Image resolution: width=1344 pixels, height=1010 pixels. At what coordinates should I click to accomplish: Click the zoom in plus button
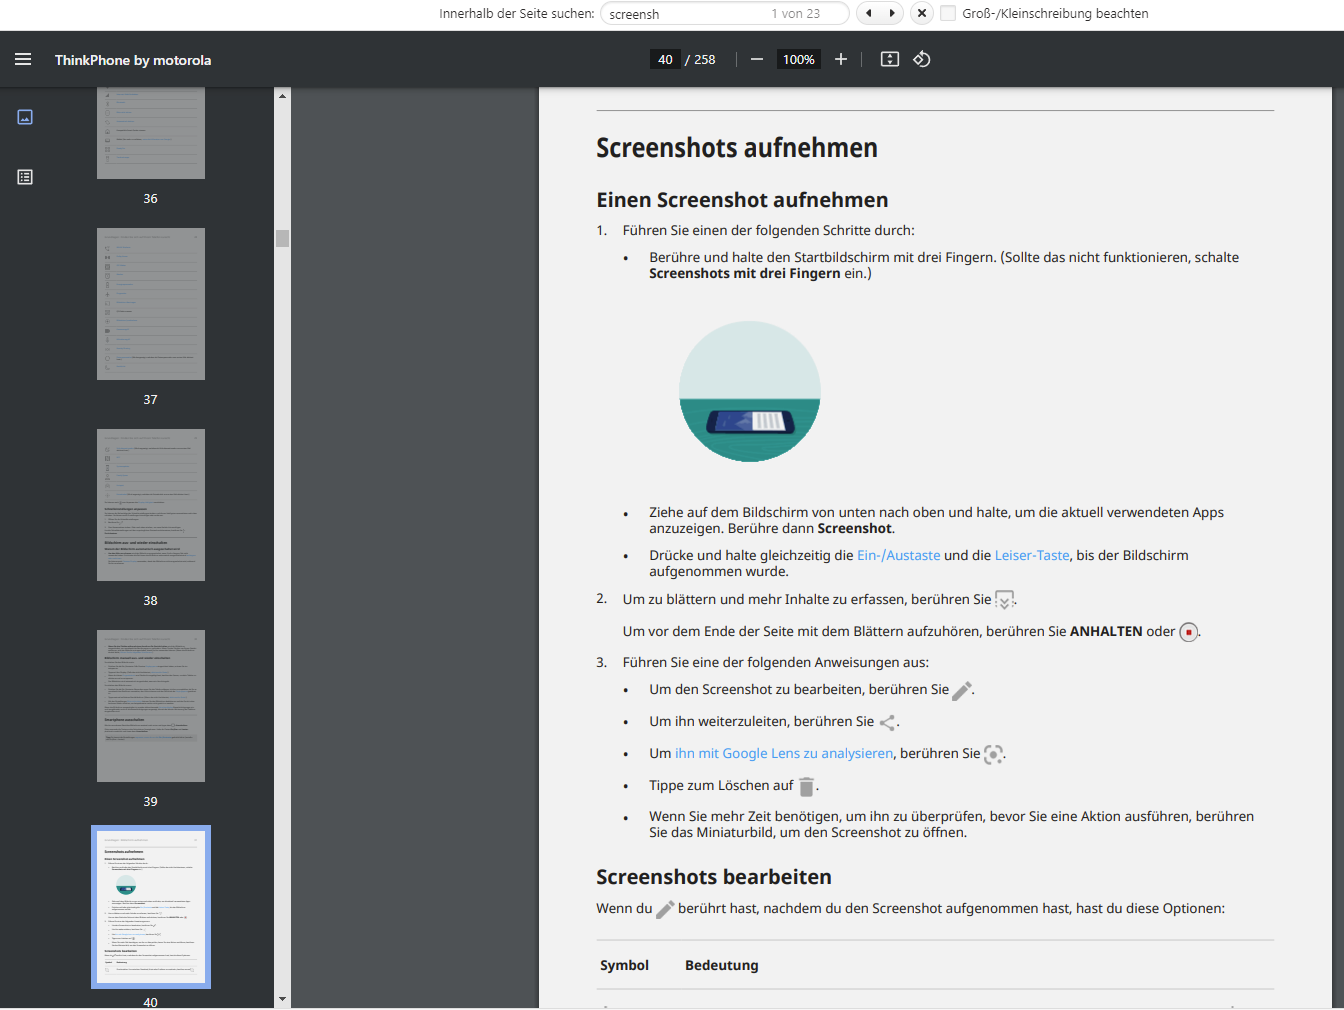click(x=841, y=60)
